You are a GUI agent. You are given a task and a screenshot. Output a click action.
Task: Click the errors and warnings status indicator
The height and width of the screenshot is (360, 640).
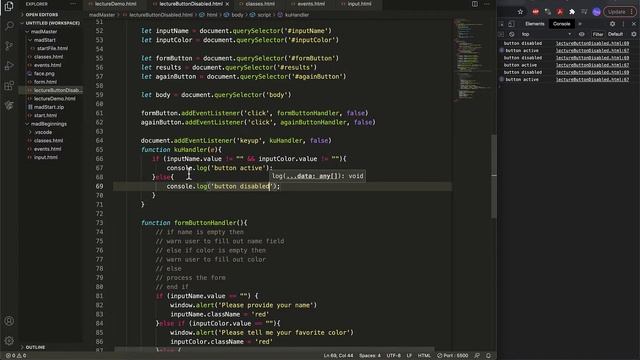click(16, 356)
